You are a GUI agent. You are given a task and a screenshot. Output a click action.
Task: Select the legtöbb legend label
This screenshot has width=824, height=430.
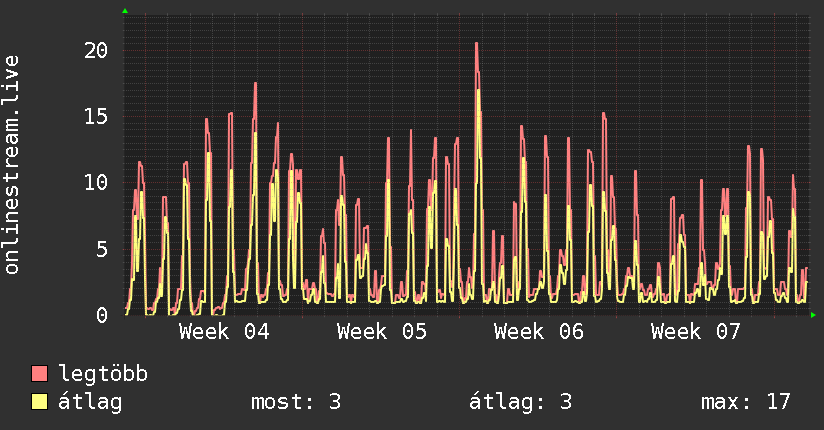pos(103,374)
